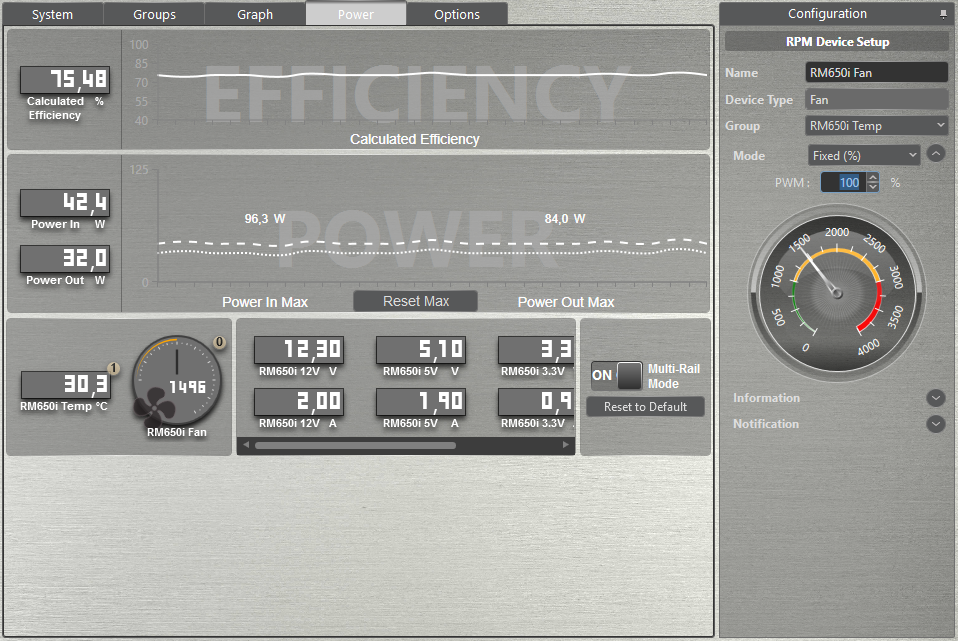Switch to the Groups tab
Image resolution: width=958 pixels, height=641 pixels.
point(154,14)
